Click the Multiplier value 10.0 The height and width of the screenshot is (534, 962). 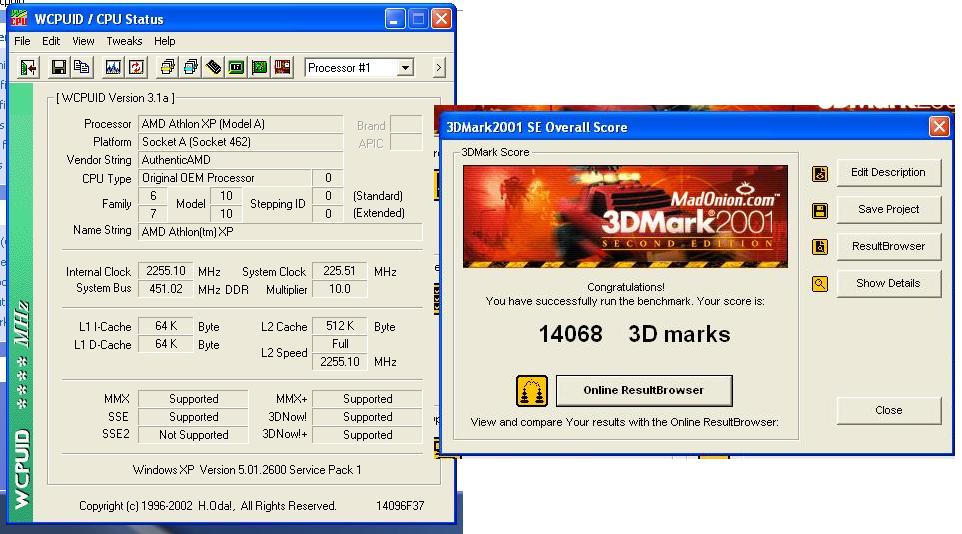(x=339, y=288)
